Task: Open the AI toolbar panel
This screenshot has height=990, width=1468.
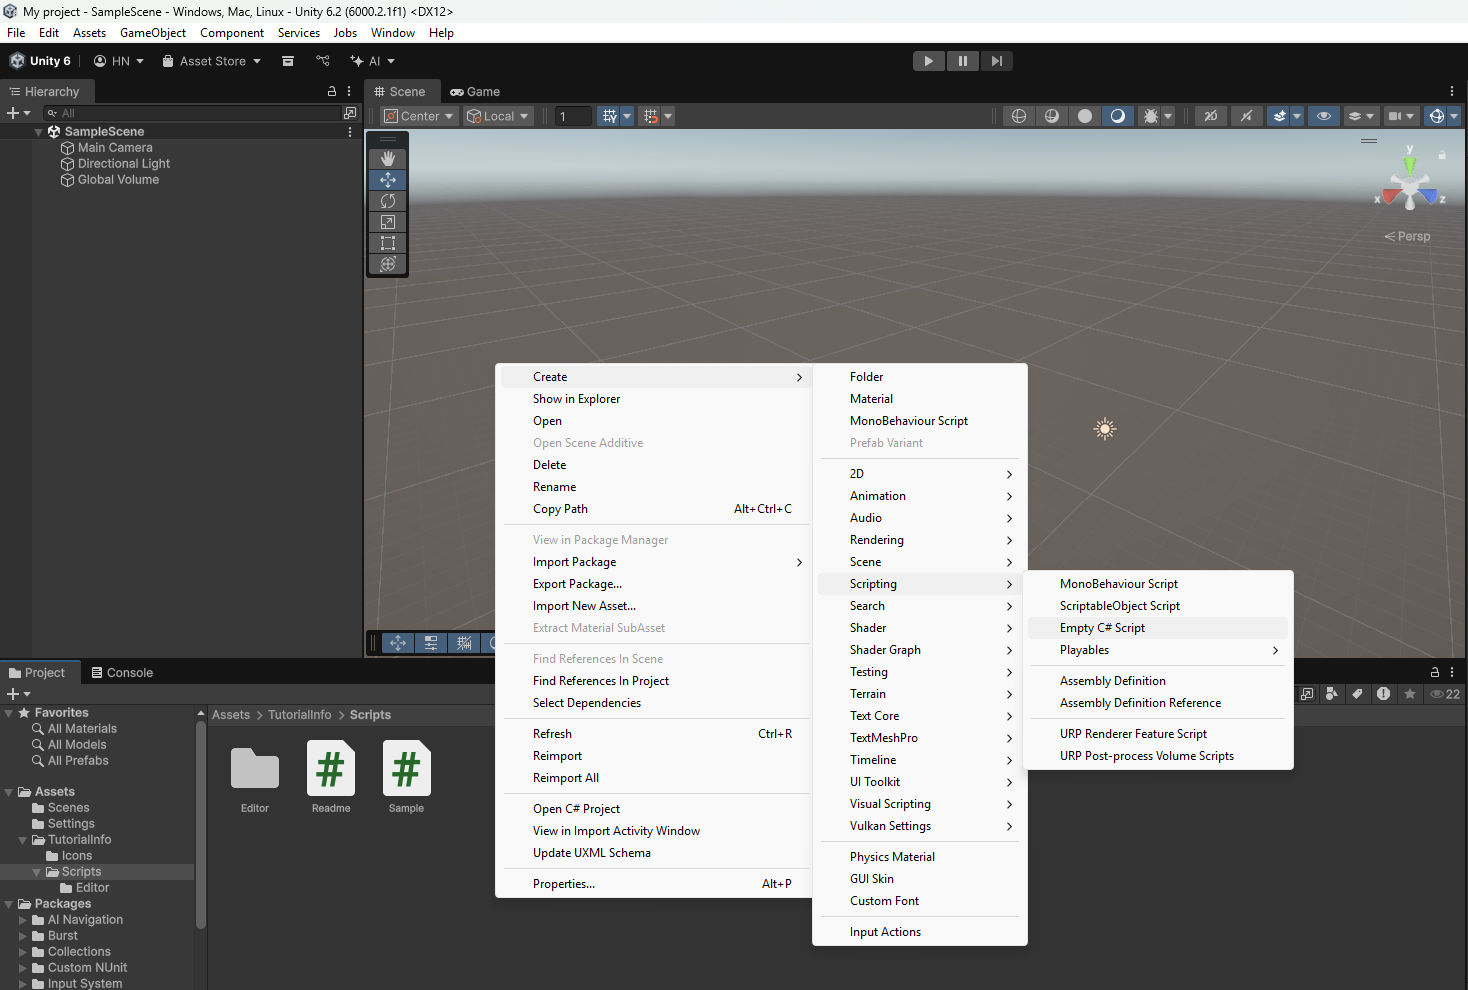Action: [x=373, y=60]
